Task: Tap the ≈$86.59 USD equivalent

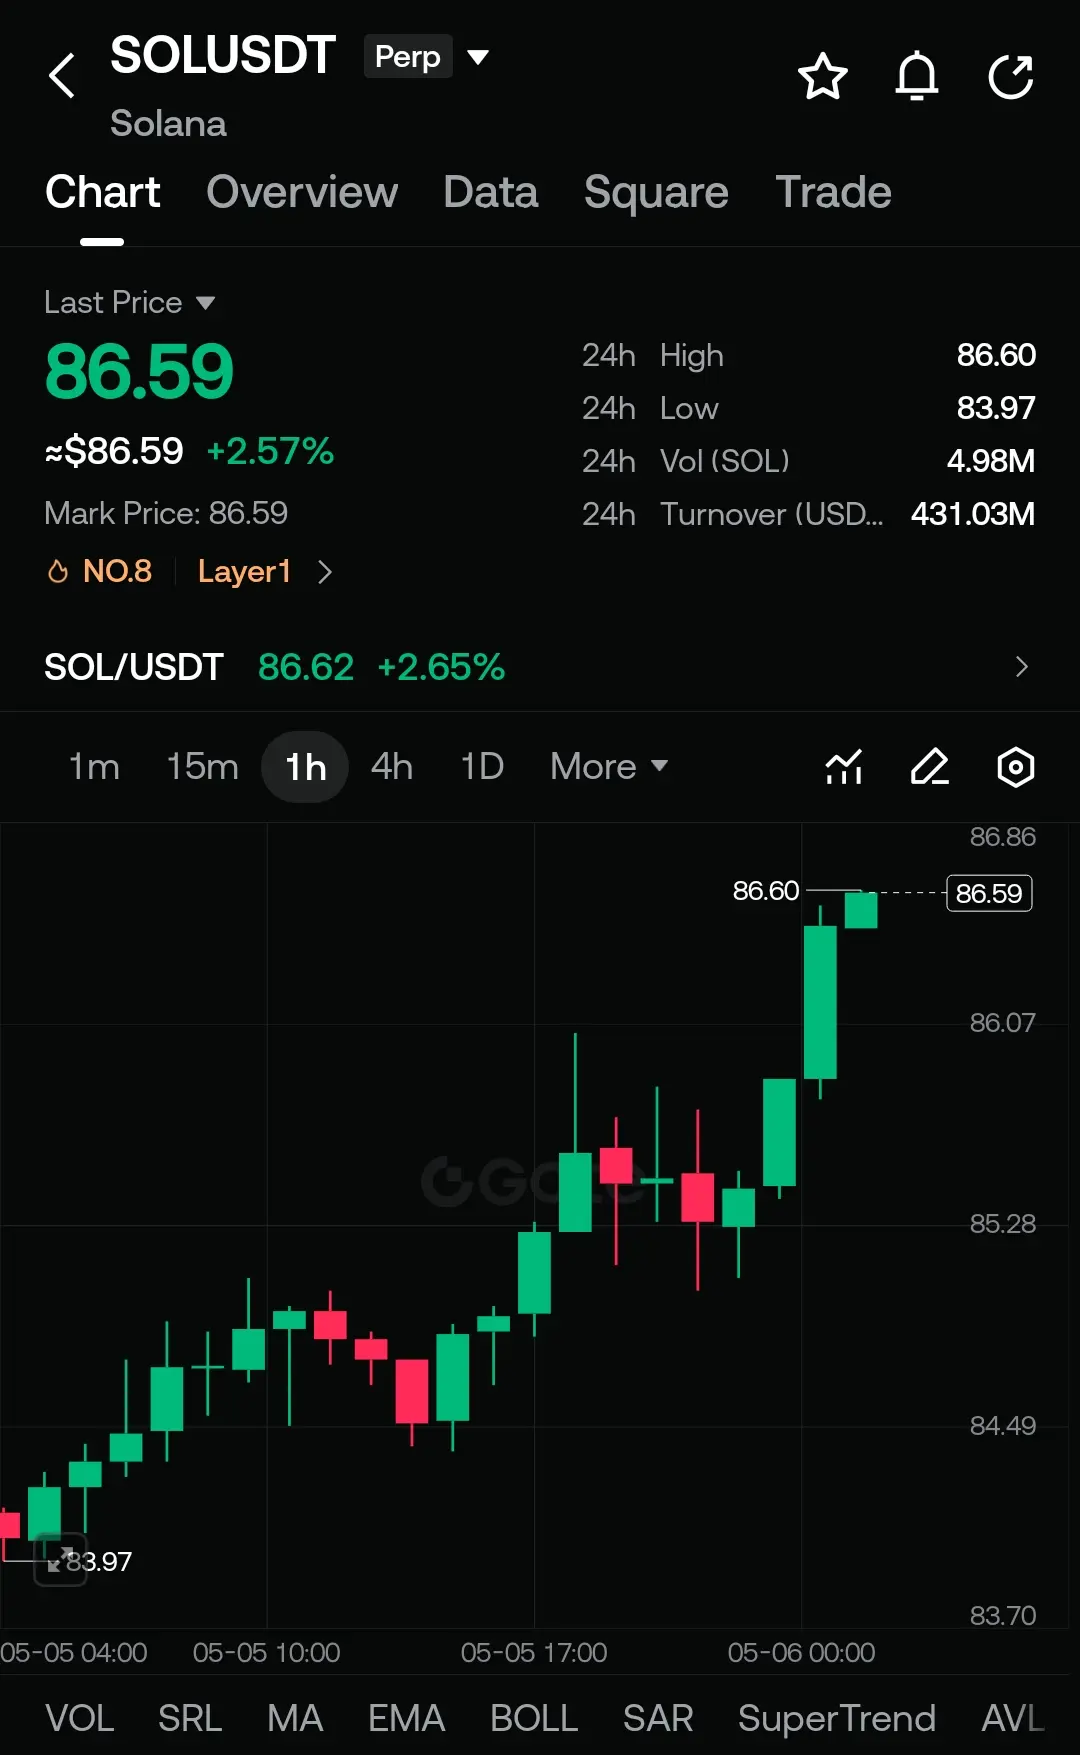Action: point(114,451)
